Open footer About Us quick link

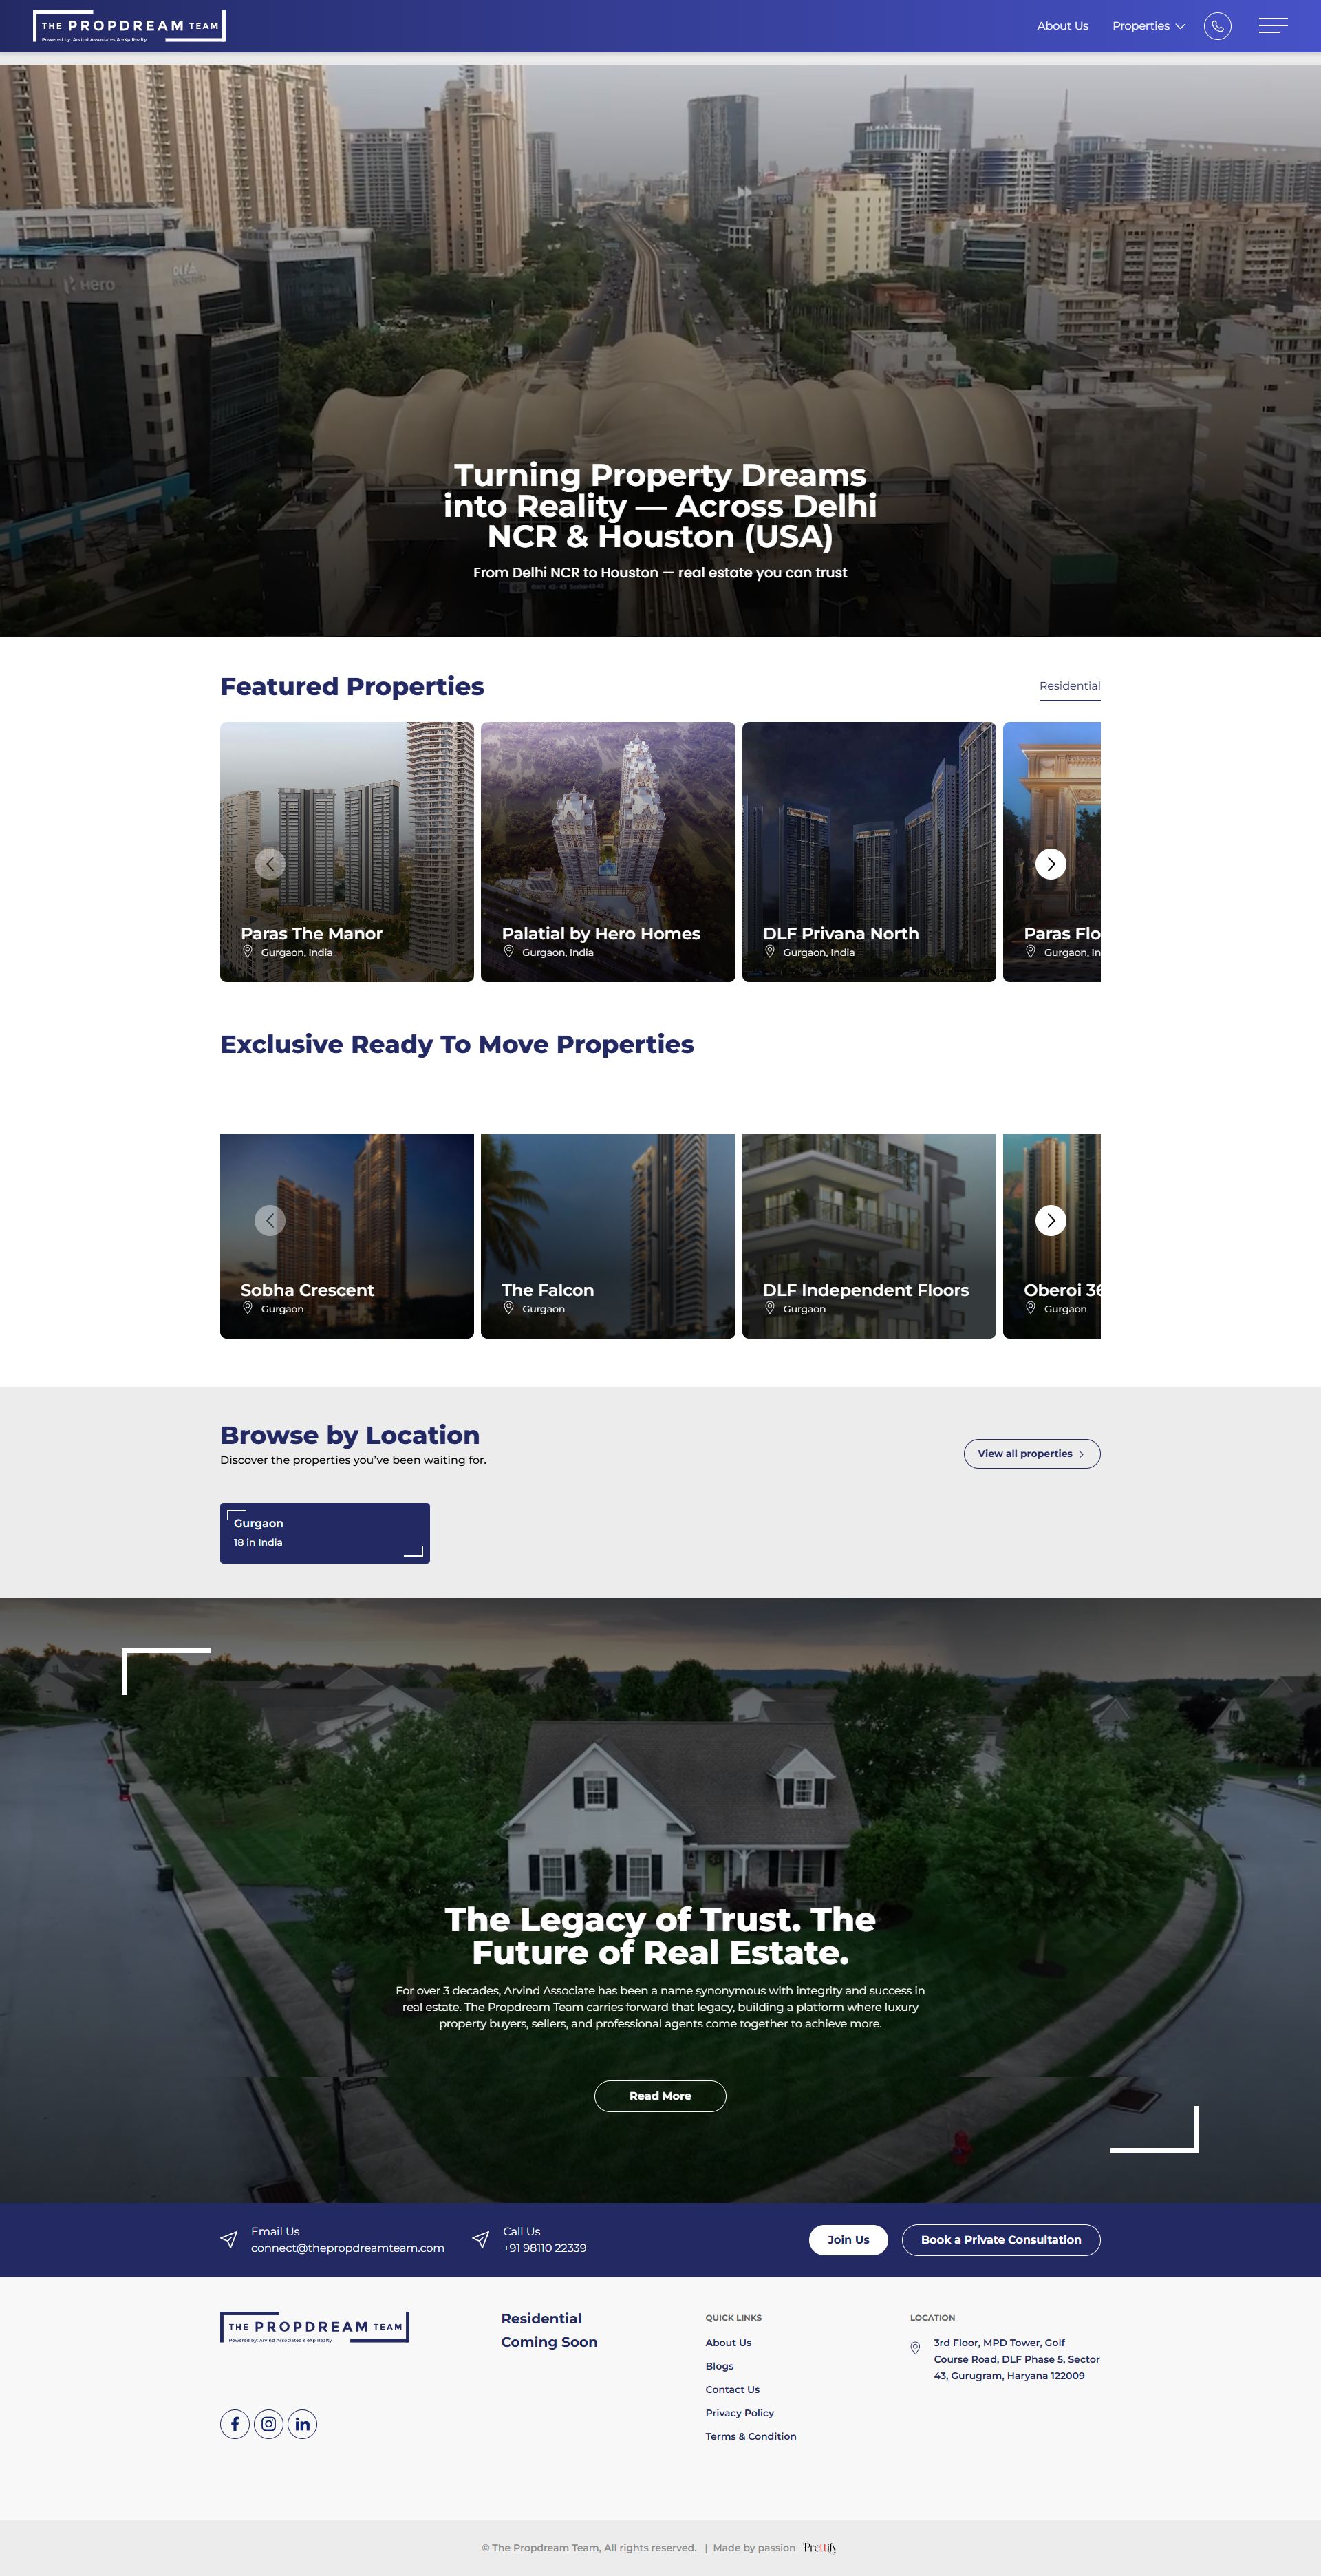[728, 2343]
